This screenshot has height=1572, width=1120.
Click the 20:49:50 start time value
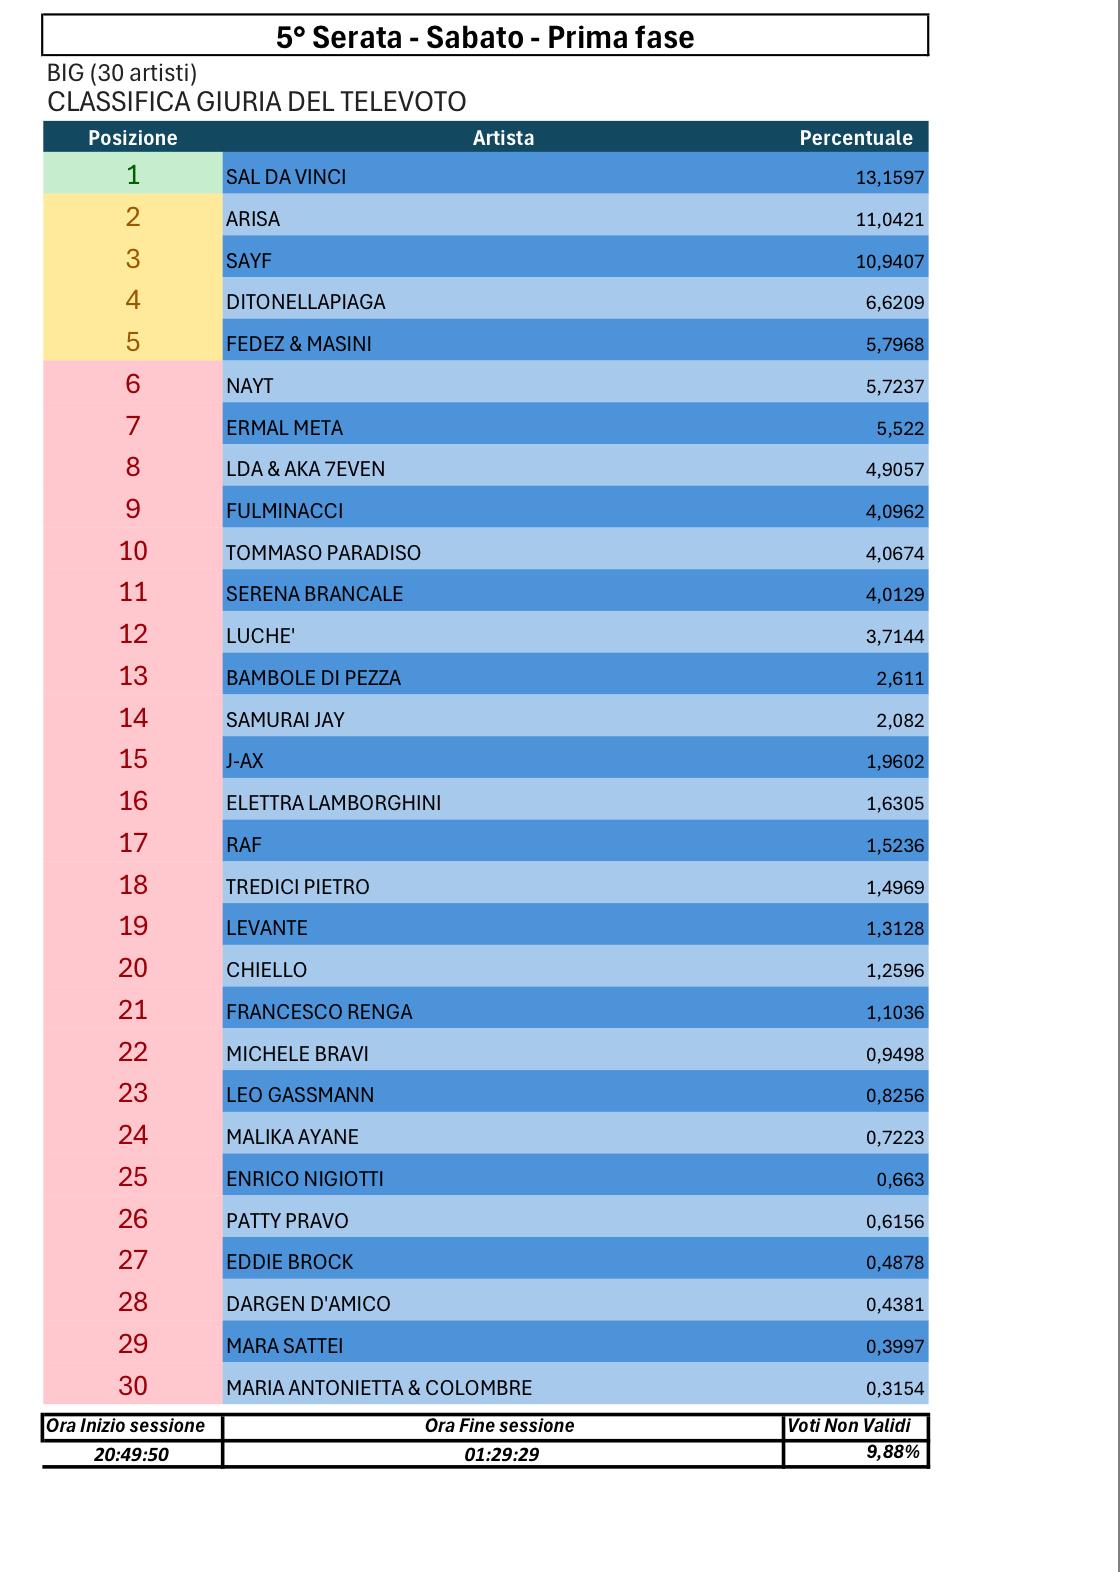tap(131, 1455)
